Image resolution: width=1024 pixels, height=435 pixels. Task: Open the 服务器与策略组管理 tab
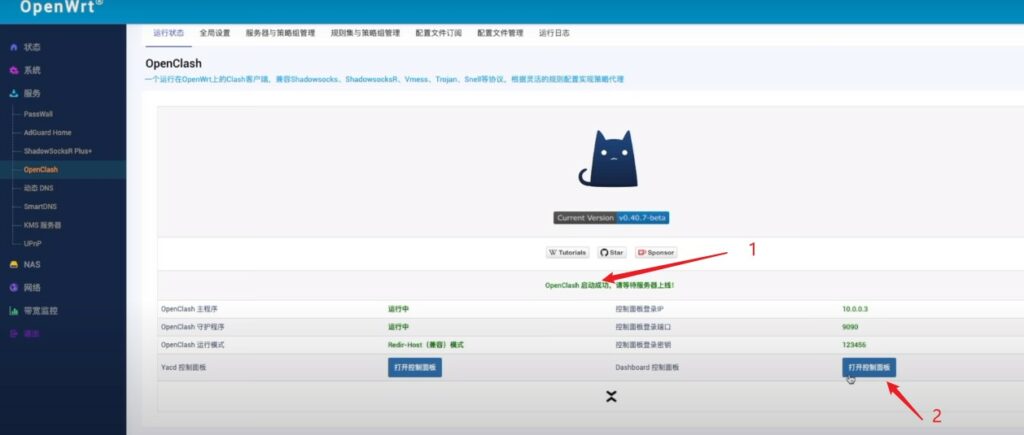(280, 33)
